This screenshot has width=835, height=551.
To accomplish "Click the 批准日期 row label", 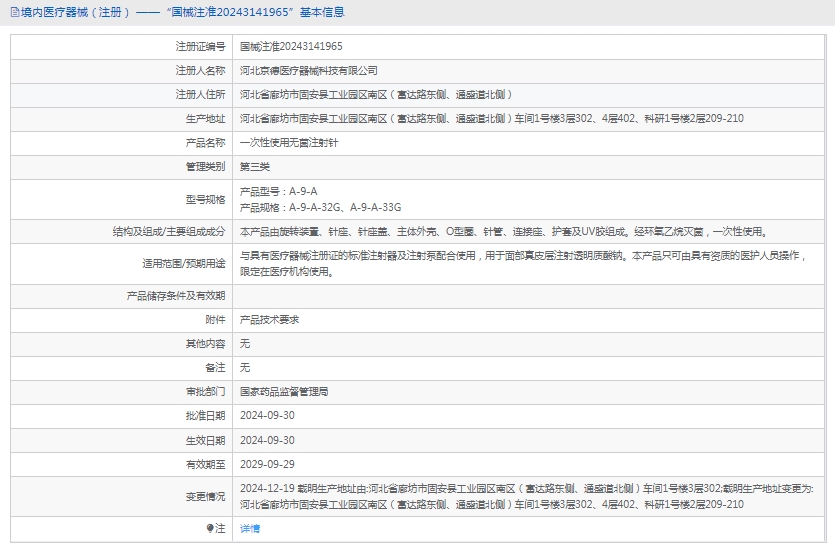I will (x=205, y=416).
